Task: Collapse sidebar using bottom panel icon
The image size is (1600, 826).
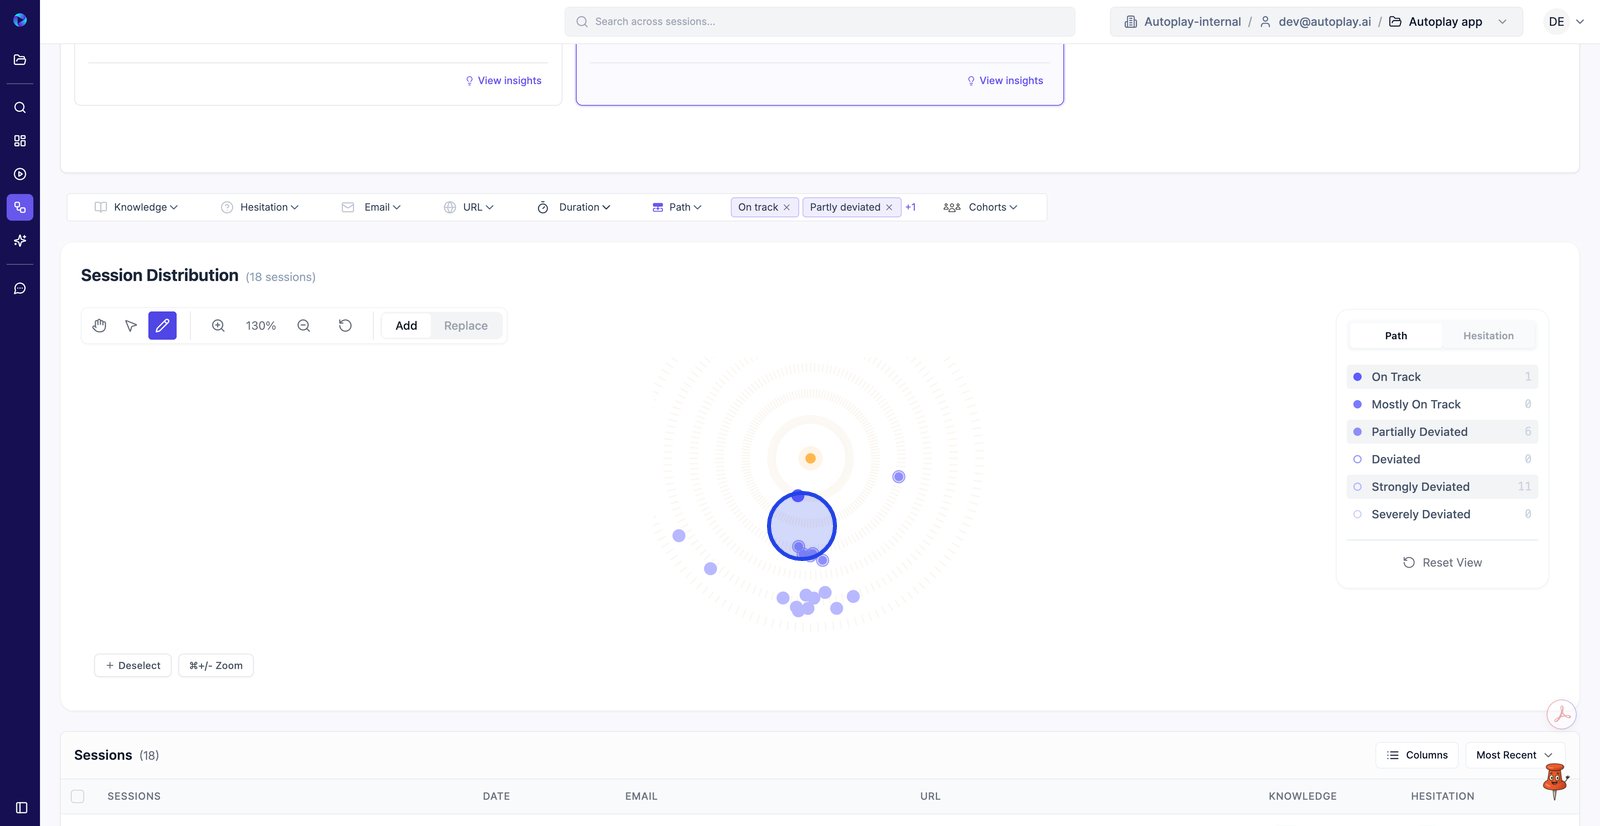Action: (x=21, y=807)
